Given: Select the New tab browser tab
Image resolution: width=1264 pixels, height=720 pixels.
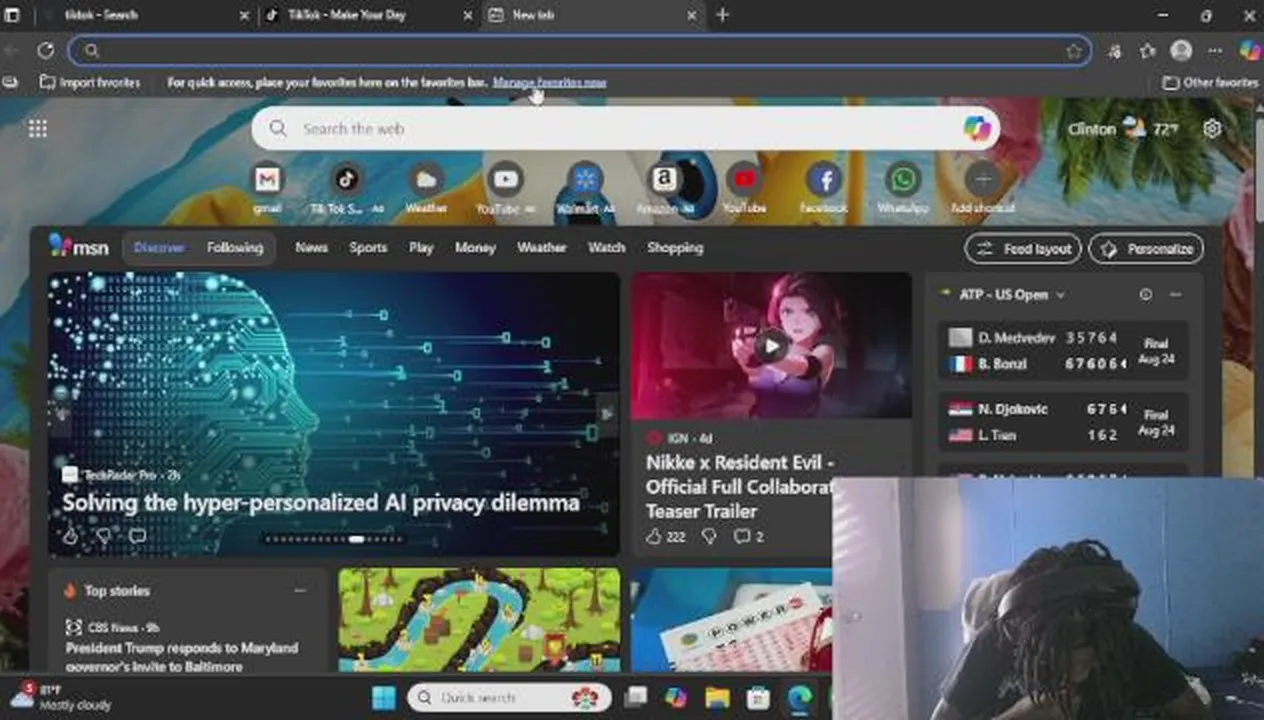Looking at the screenshot, I should point(594,15).
